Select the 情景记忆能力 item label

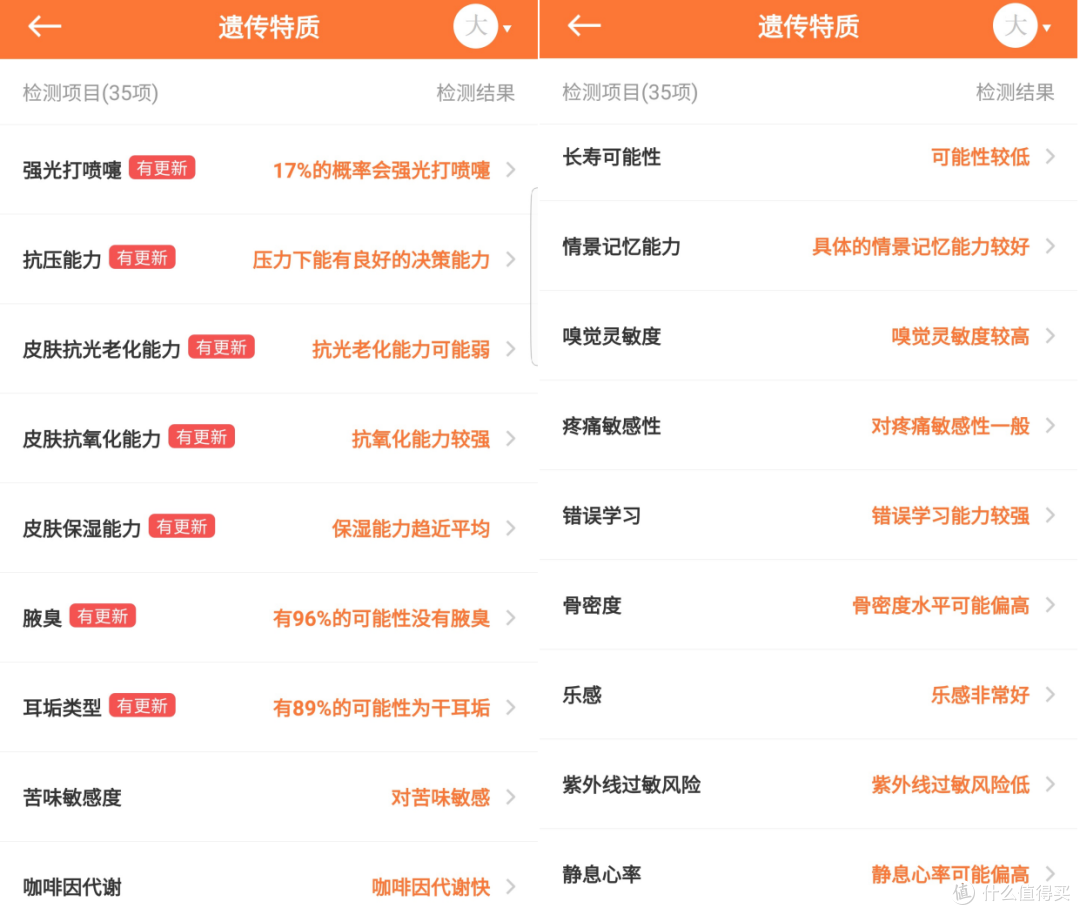click(621, 247)
